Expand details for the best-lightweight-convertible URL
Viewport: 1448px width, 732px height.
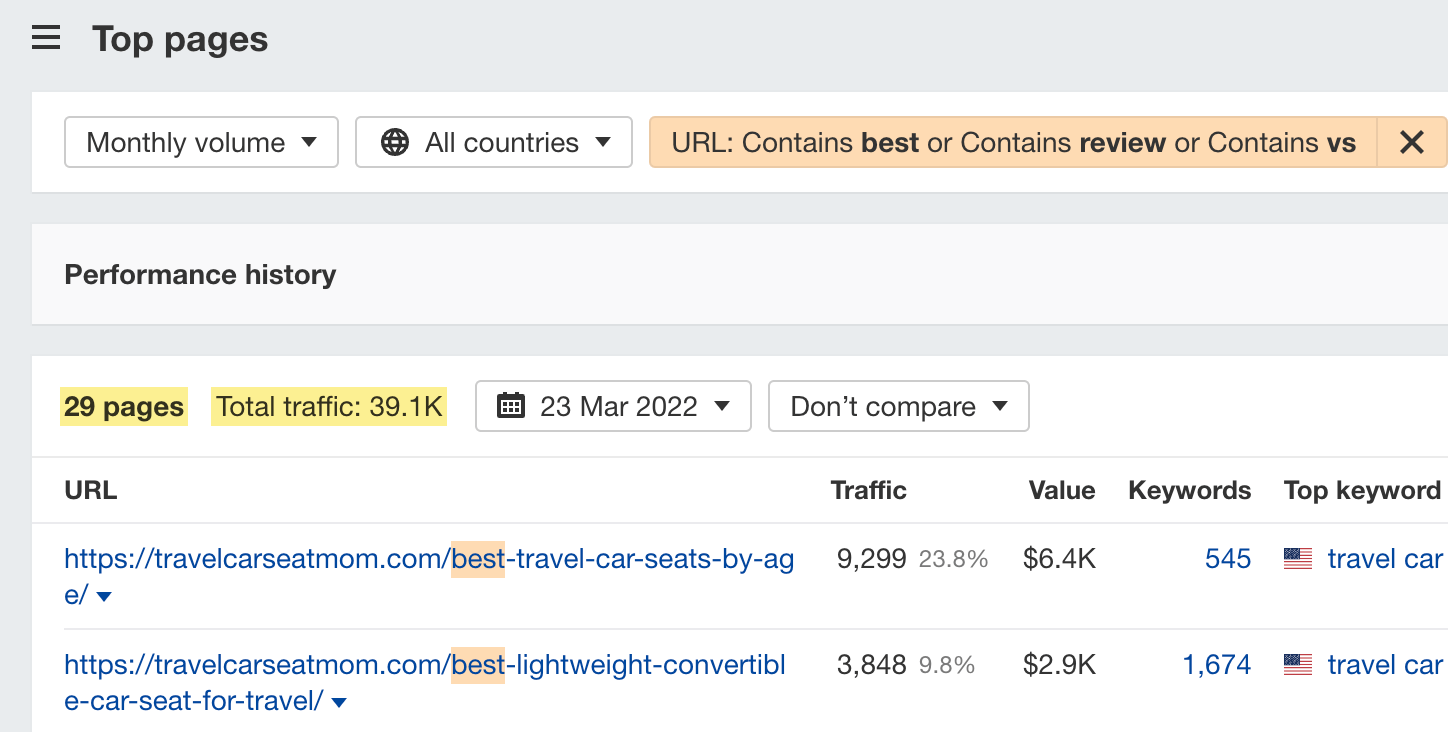coord(338,701)
